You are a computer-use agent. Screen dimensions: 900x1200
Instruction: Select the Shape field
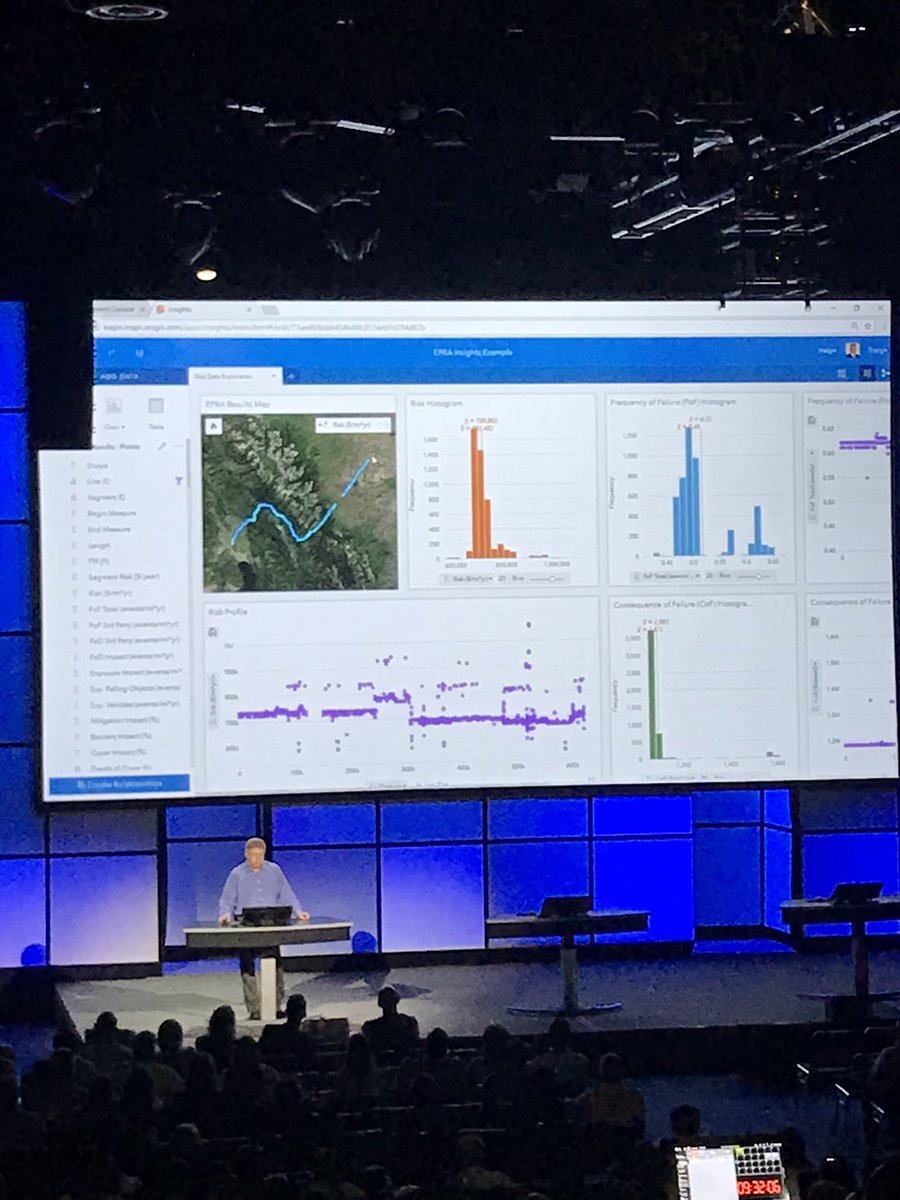tap(97, 466)
